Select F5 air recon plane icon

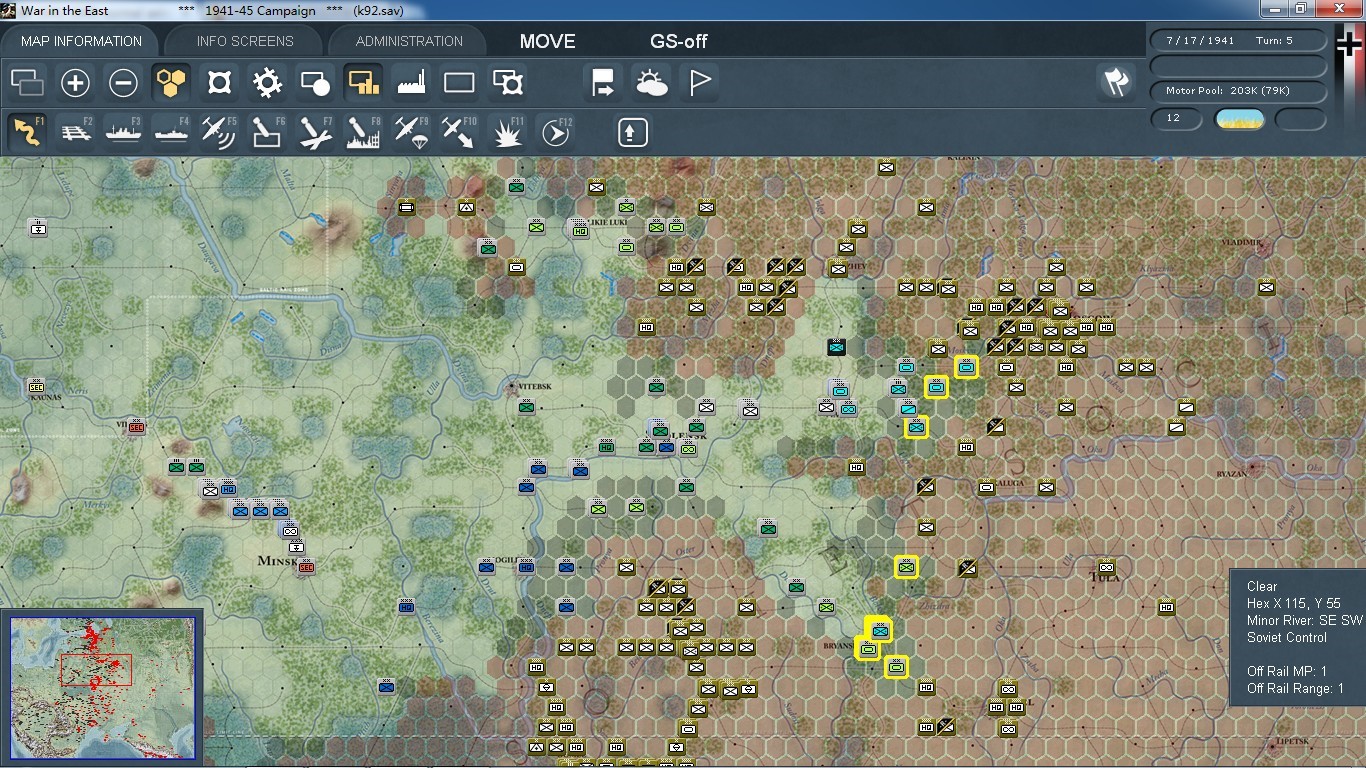[219, 132]
